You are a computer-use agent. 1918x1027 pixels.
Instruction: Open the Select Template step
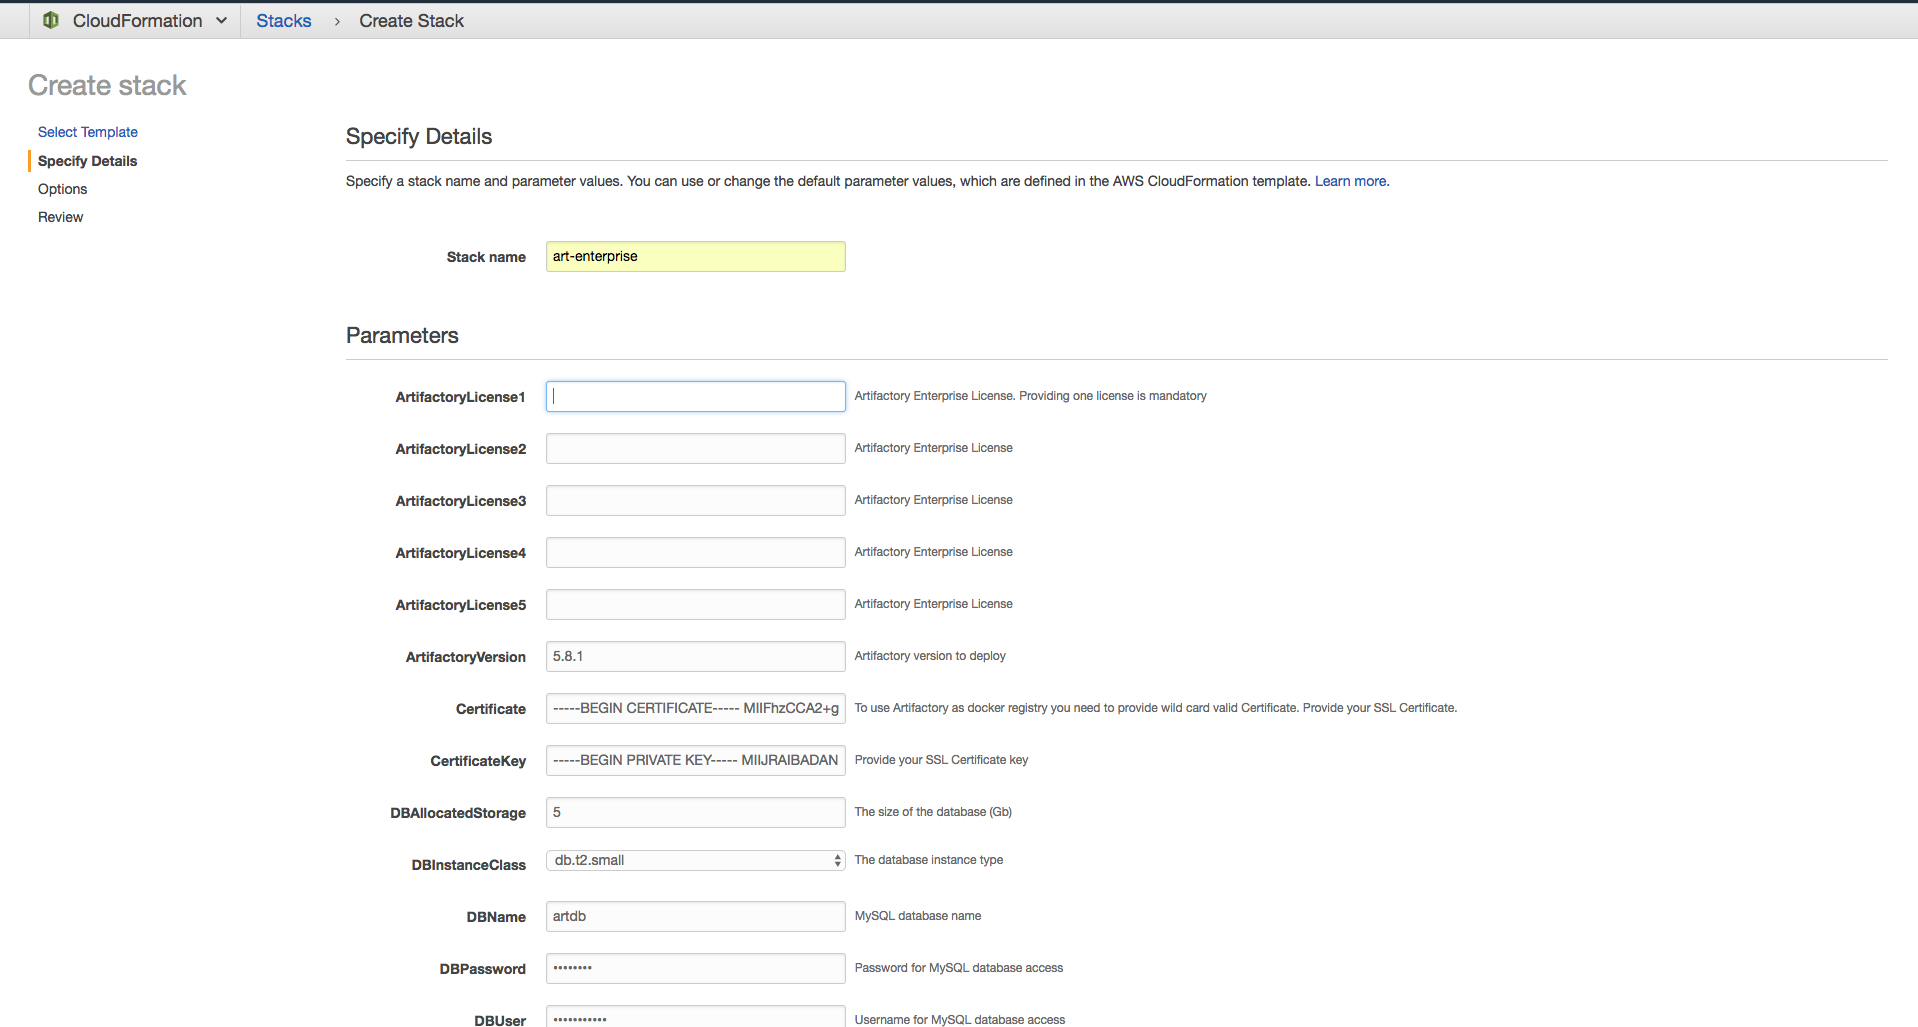tap(87, 131)
